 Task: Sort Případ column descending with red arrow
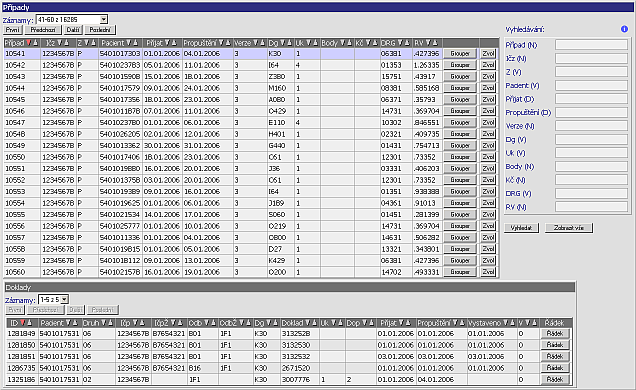(29, 43)
